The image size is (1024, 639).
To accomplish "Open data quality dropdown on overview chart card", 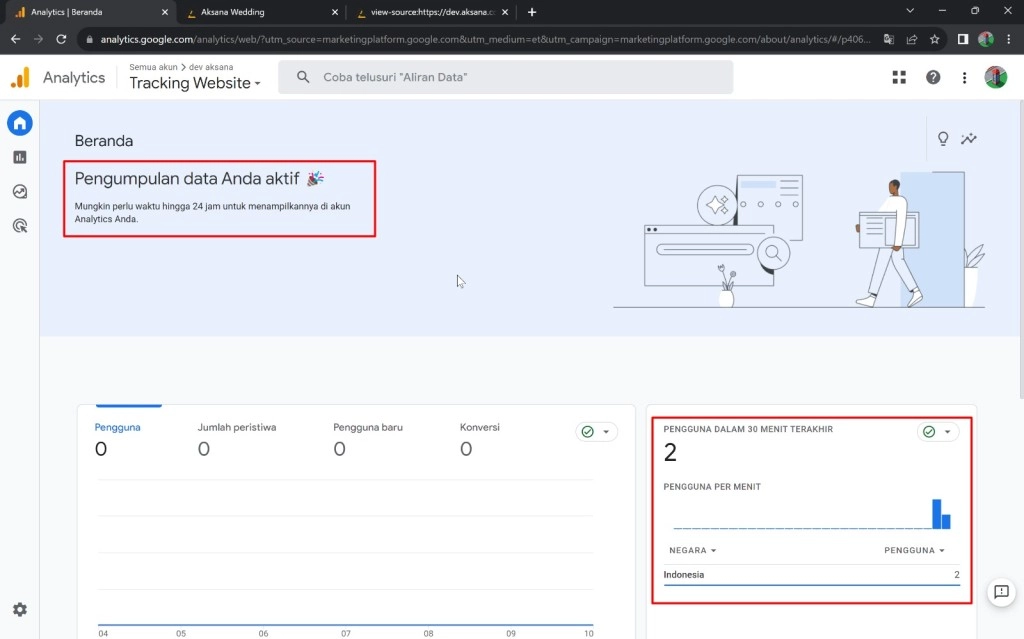I will 596,432.
